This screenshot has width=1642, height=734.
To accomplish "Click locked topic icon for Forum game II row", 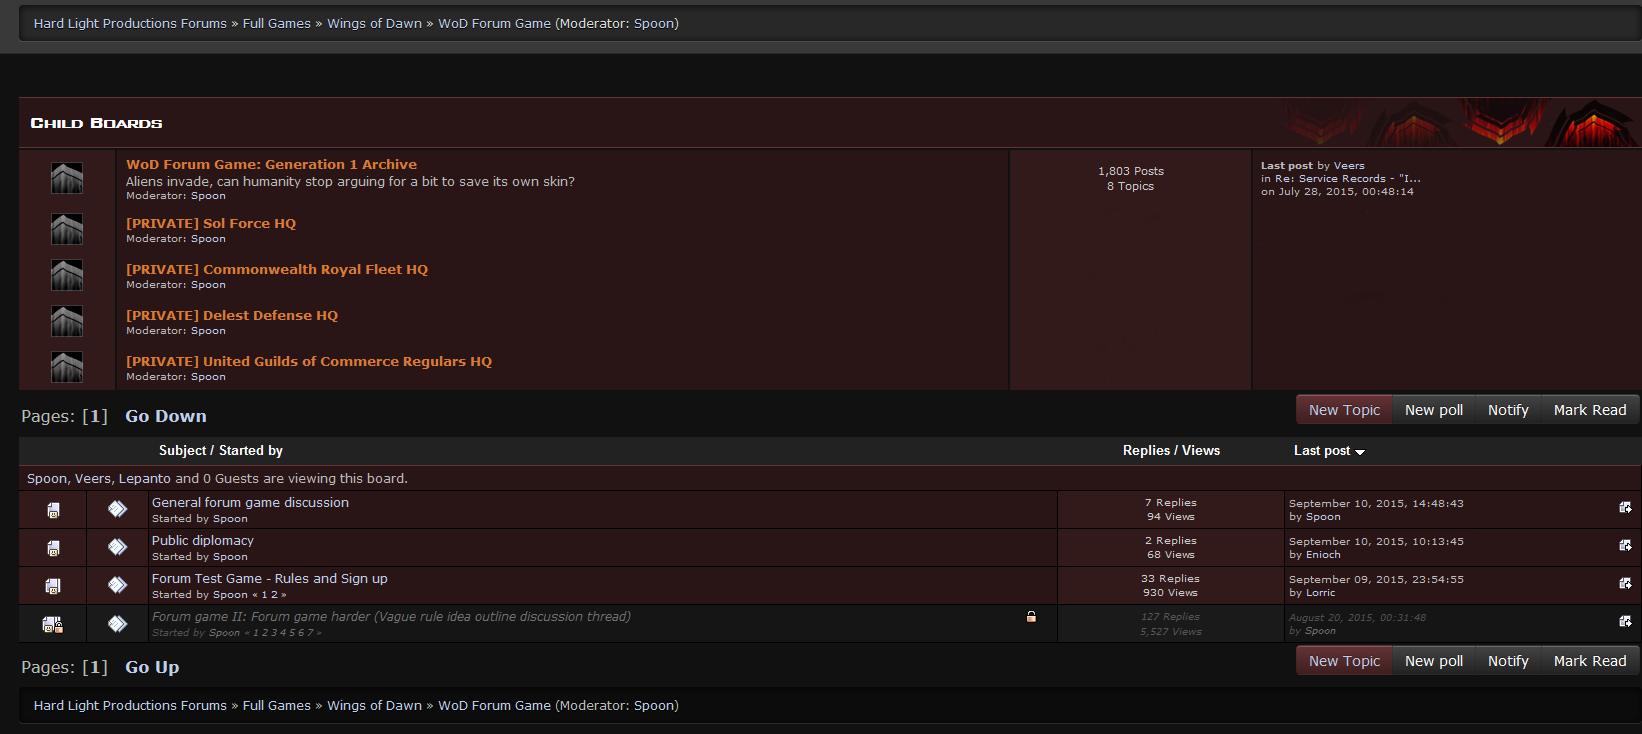I will (53, 624).
